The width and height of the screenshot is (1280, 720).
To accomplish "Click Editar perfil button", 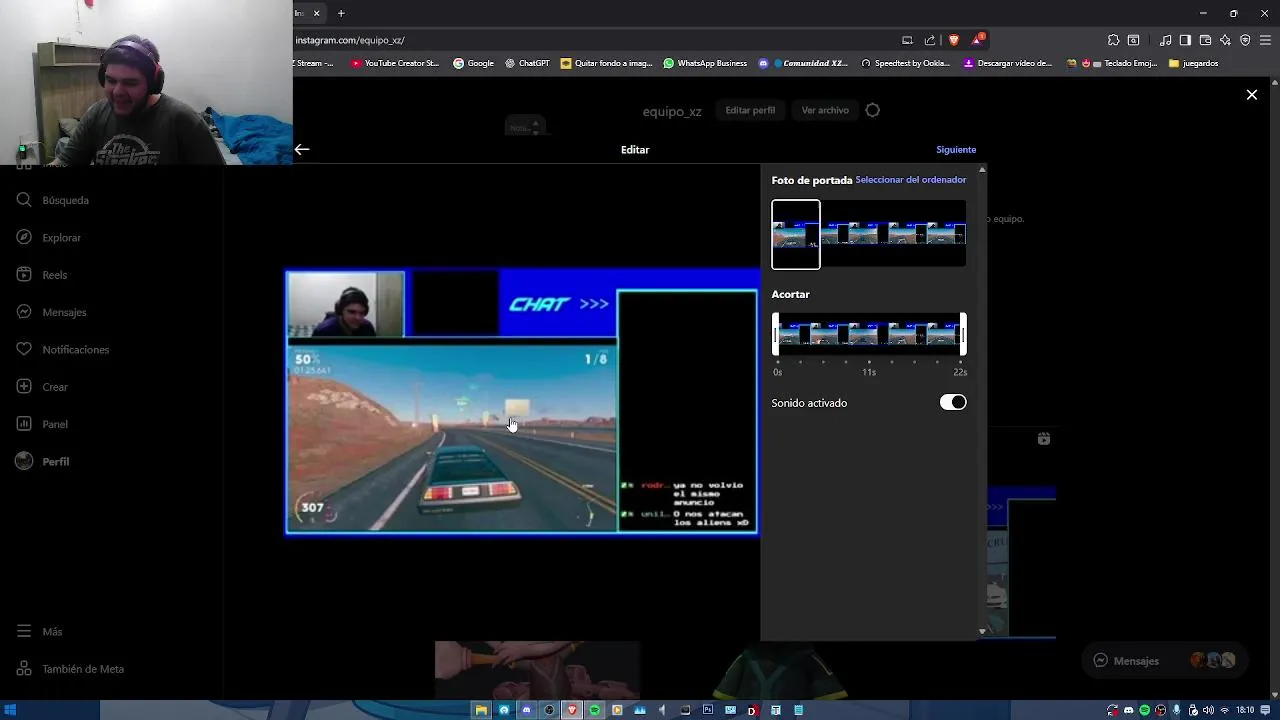I will [x=750, y=110].
